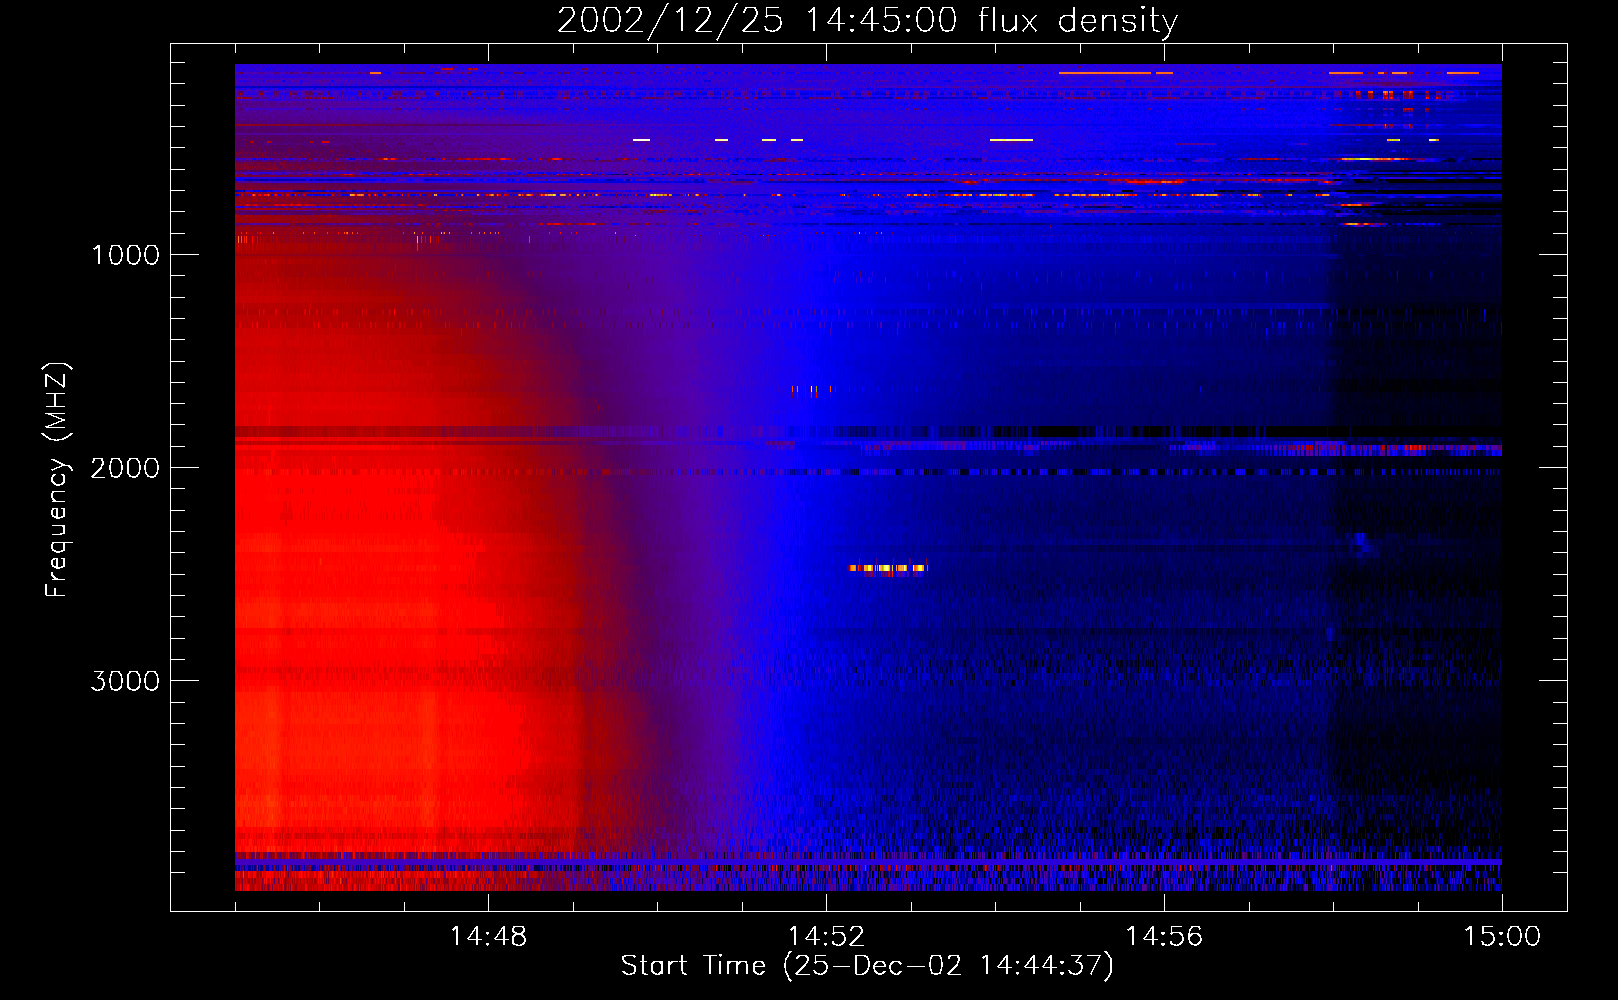
Task: Click the 14:48 time tick label
Action: coord(488,937)
